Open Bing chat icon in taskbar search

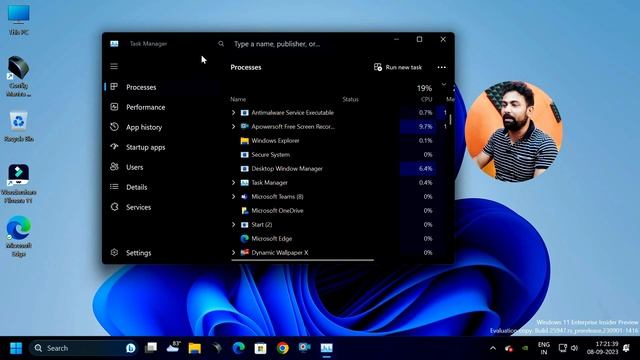[x=131, y=348]
